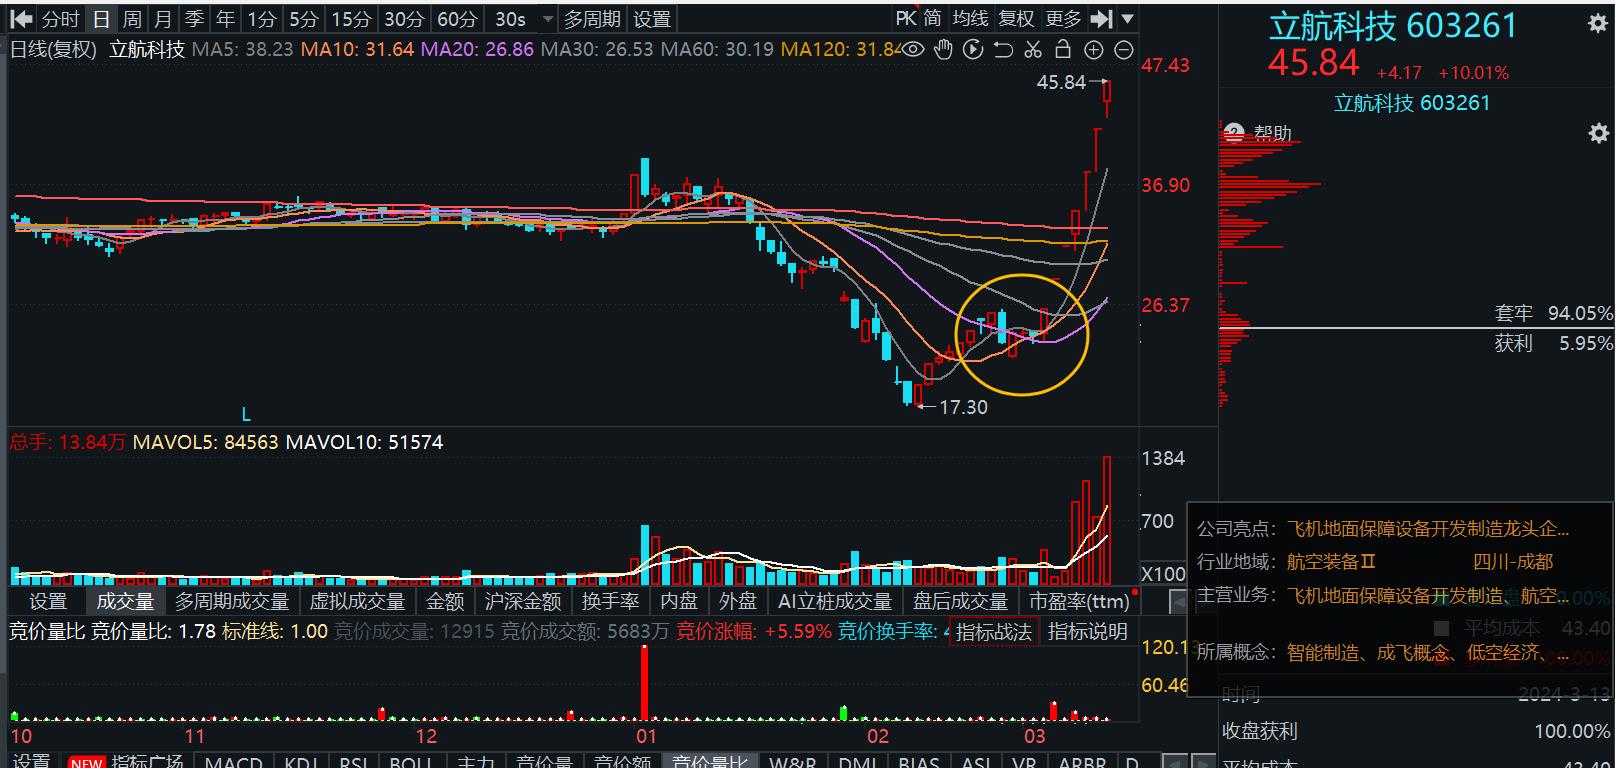Start chart replay with play-circle icon
1615x768 pixels.
click(x=973, y=49)
